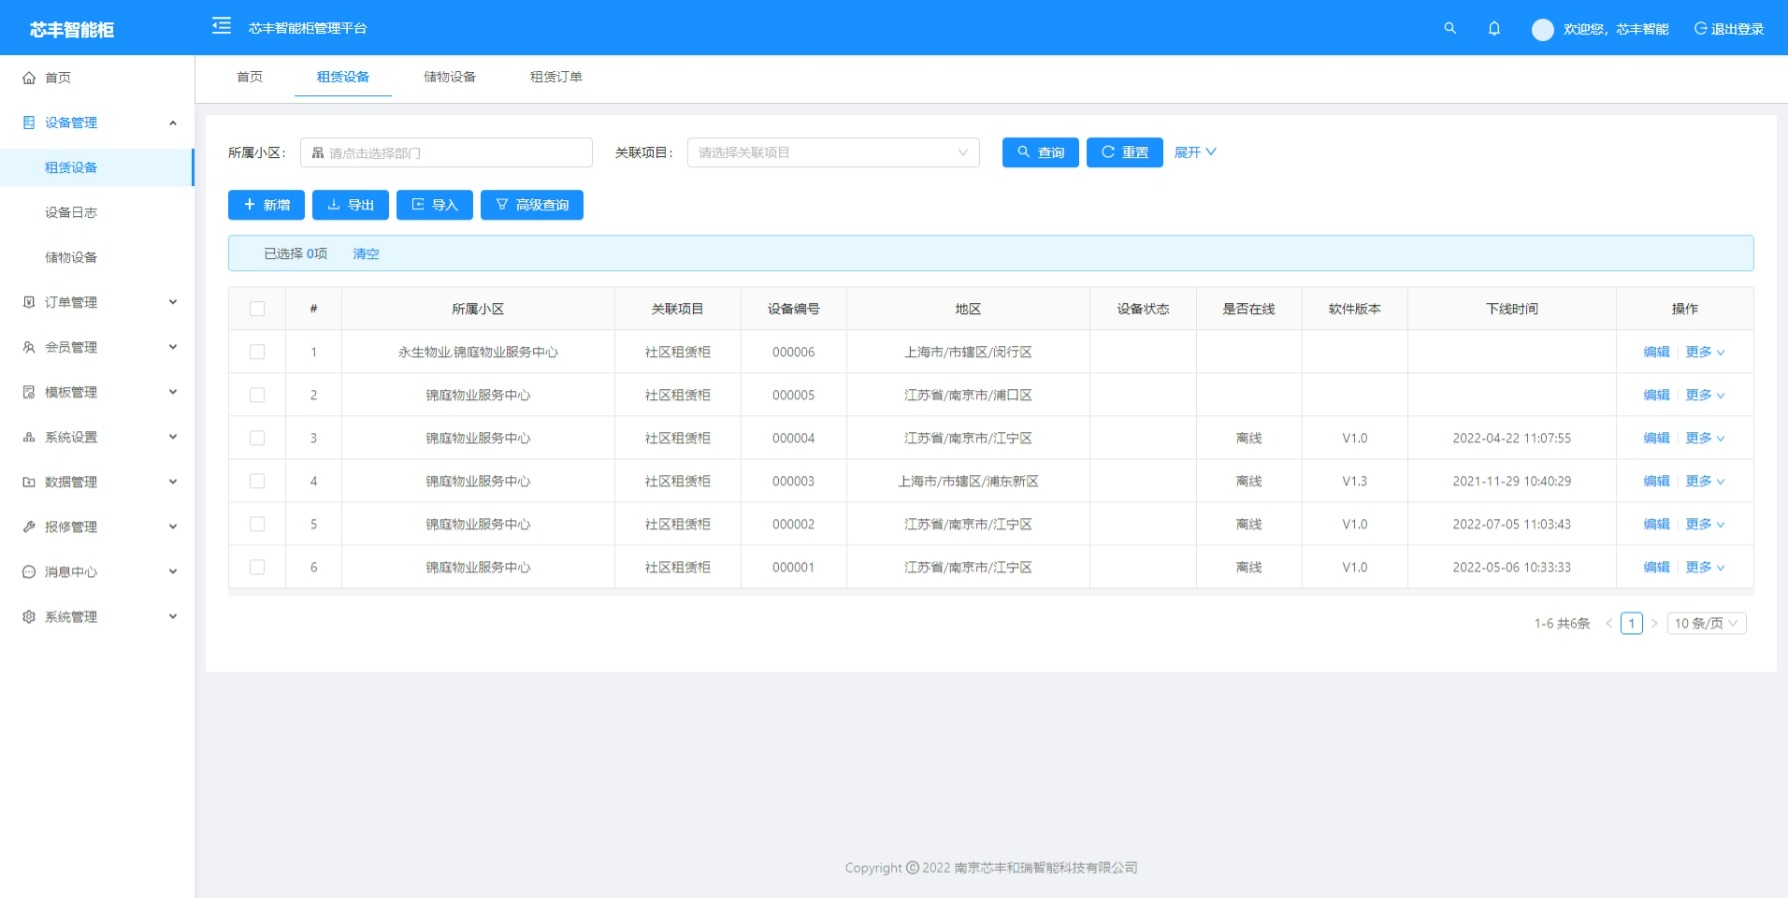Click the 导入 import button
Screen dimensions: 1788x898
(x=434, y=205)
